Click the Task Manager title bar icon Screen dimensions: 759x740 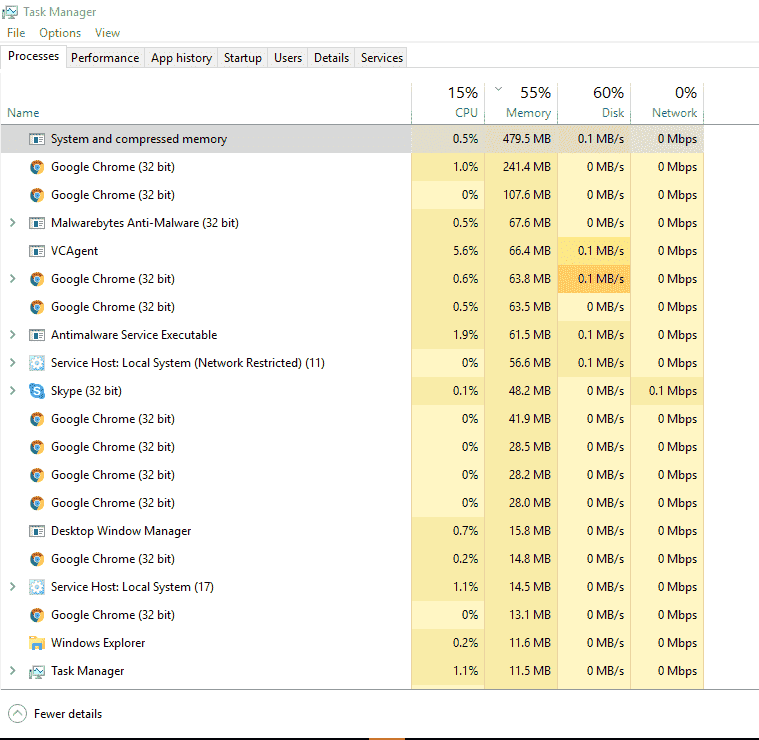tap(10, 12)
